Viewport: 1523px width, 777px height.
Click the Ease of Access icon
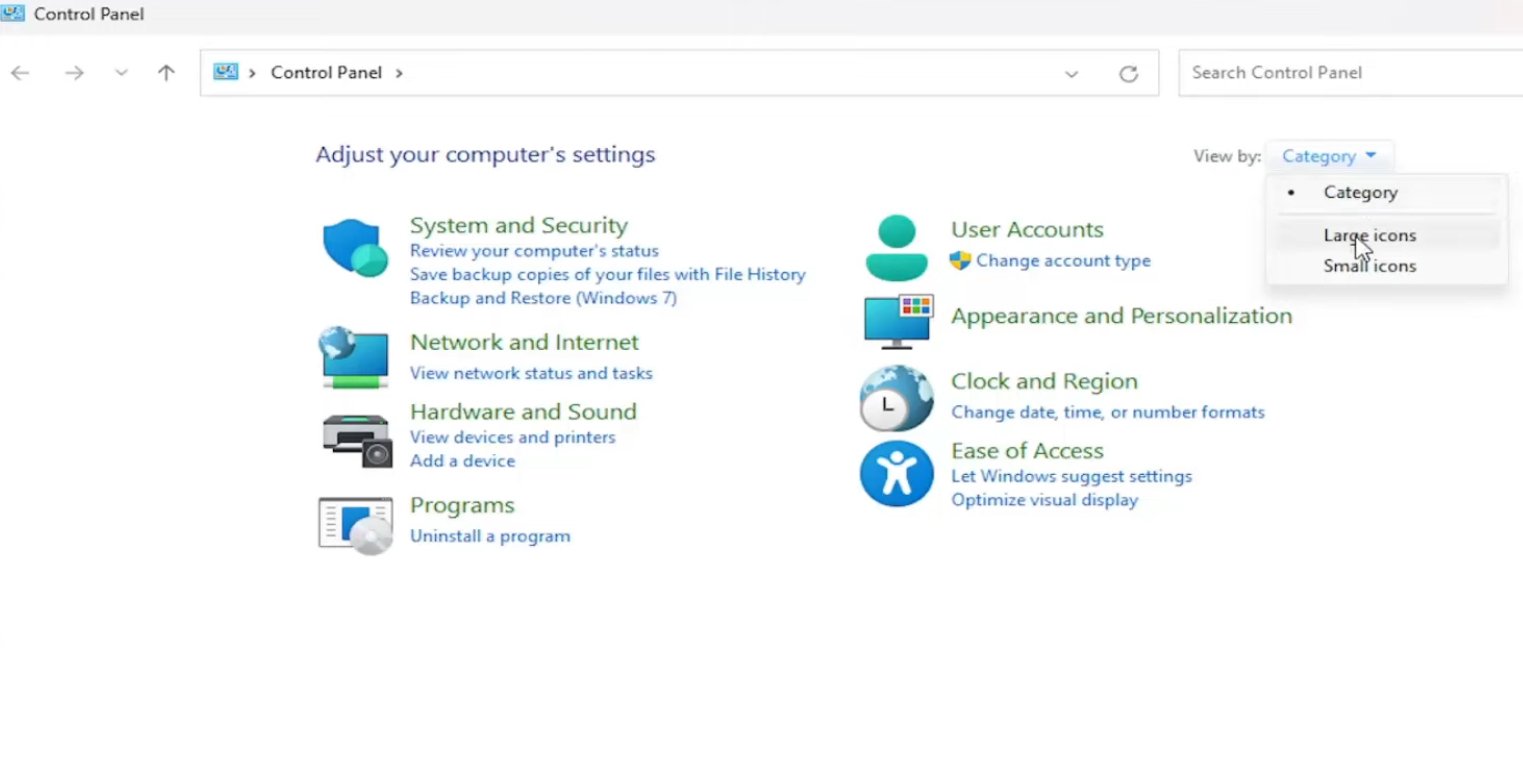(896, 474)
